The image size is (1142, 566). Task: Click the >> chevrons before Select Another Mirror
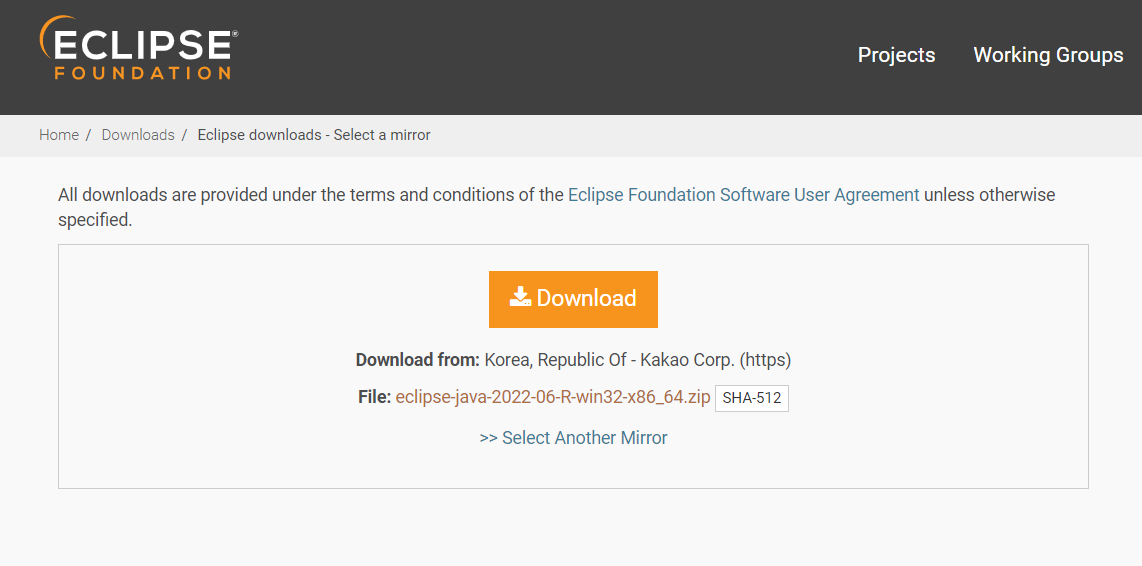tap(488, 438)
